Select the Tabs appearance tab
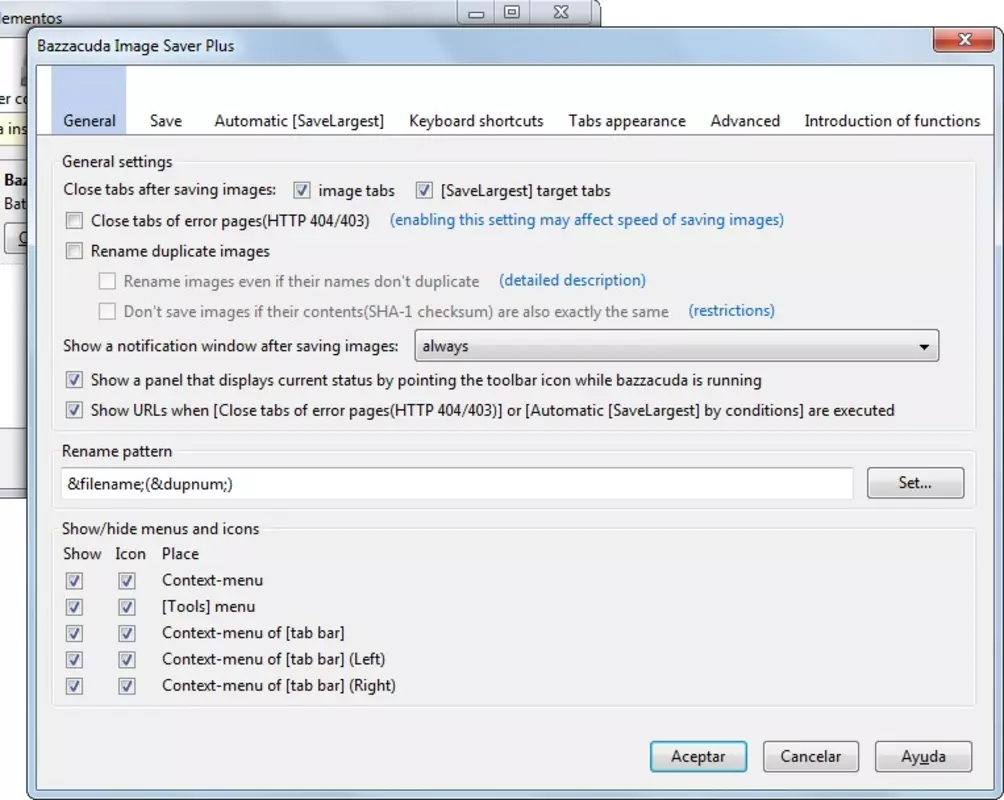Viewport: 1004px width, 800px height. (627, 121)
